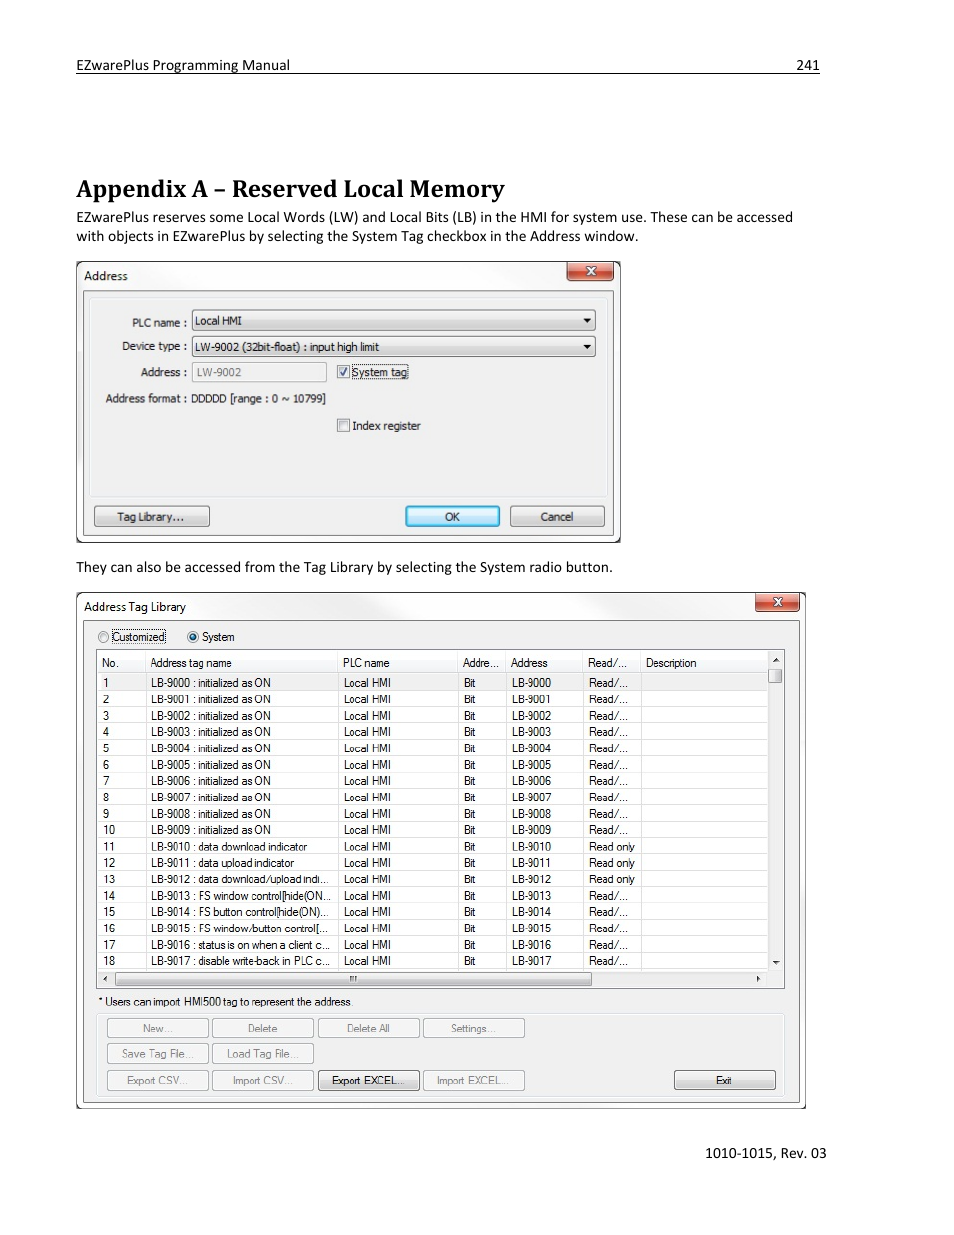
Task: Click the Read/... column header
Action: click(x=611, y=663)
